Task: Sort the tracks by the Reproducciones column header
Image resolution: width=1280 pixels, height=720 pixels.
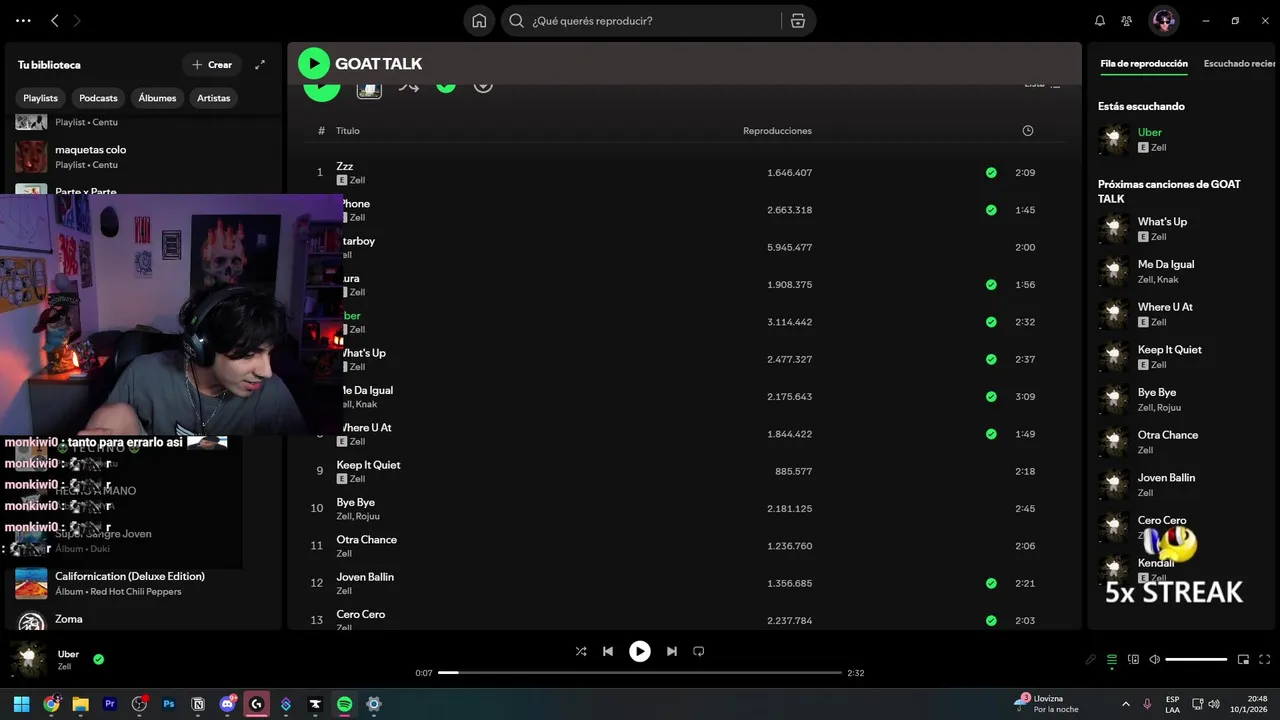Action: click(777, 131)
